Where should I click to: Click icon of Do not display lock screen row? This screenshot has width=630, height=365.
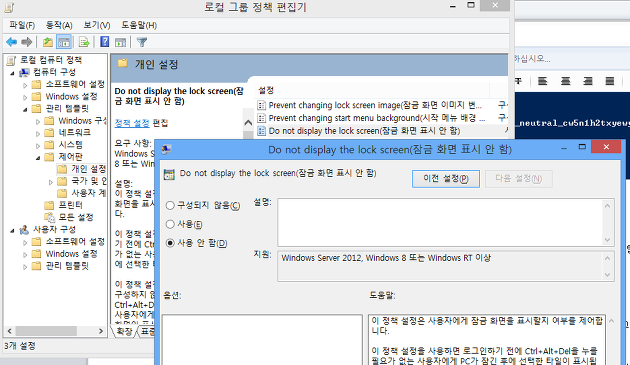262,131
